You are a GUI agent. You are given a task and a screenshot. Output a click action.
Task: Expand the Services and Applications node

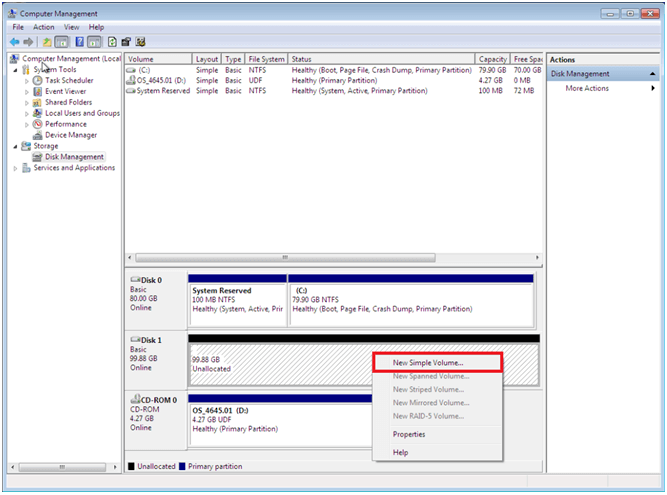coord(15,168)
